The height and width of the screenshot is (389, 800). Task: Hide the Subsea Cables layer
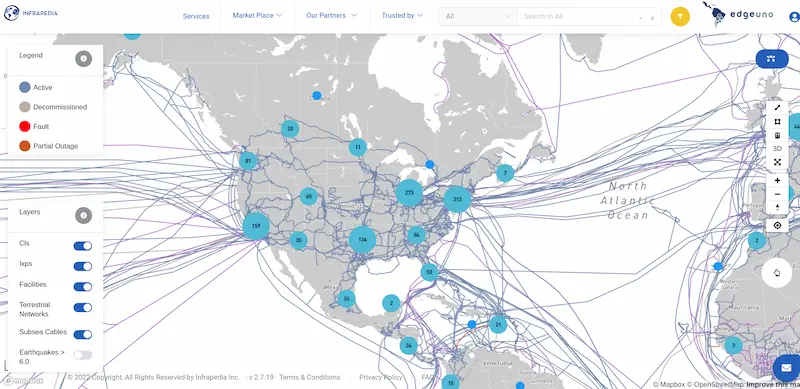point(83,335)
